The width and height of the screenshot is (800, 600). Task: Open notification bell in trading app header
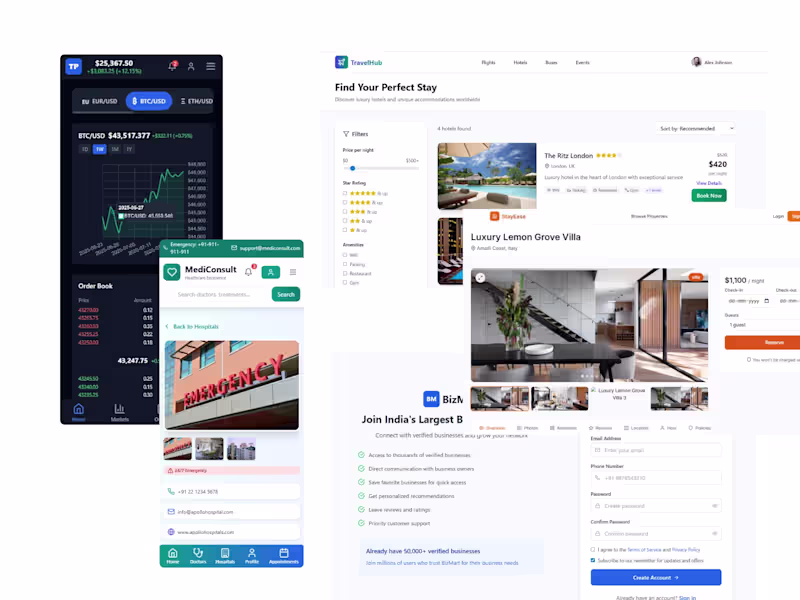point(172,66)
